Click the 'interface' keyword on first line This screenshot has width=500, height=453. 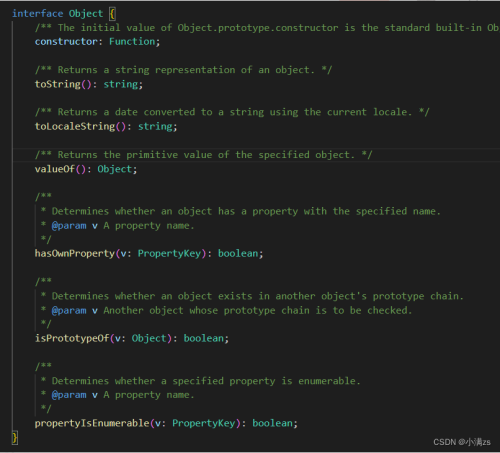click(37, 14)
